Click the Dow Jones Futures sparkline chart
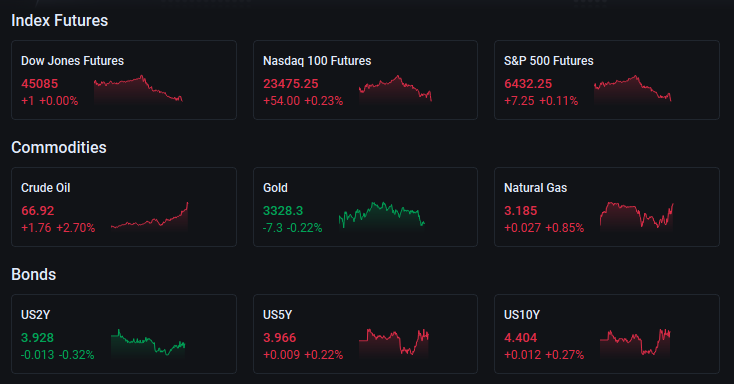The image size is (734, 384). click(x=138, y=89)
